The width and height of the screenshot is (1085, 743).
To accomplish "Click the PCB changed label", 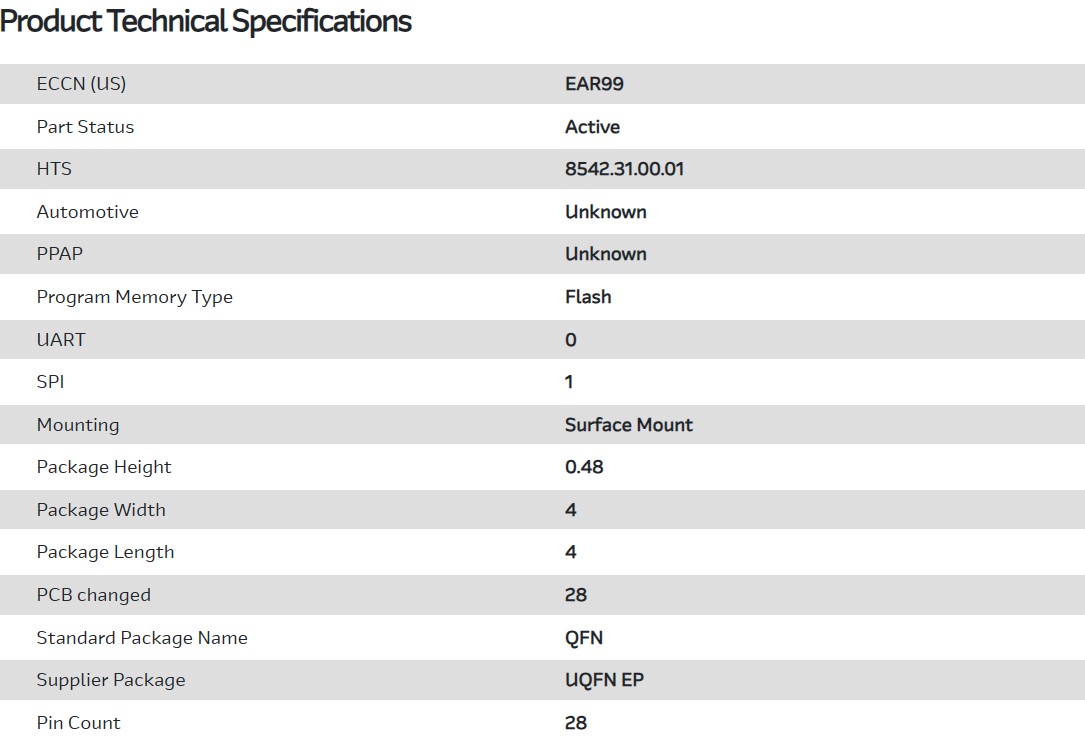I will point(93,595).
